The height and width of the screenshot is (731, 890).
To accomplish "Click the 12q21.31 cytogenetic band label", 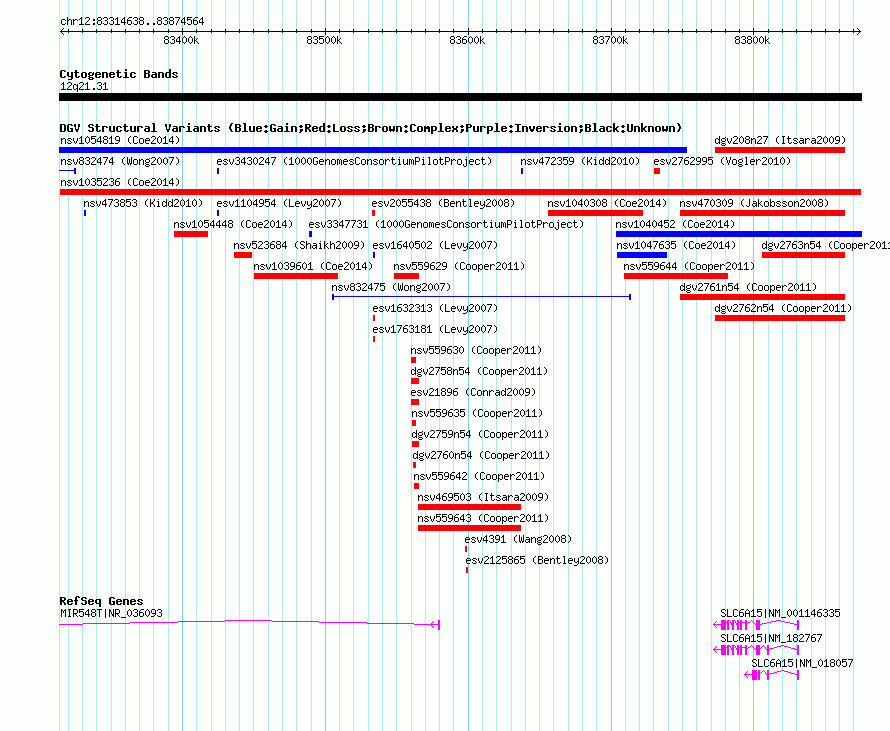I will (x=84, y=86).
